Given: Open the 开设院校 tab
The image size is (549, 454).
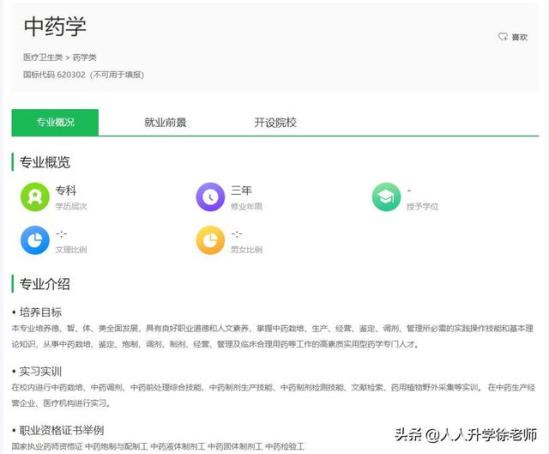Looking at the screenshot, I should (275, 122).
